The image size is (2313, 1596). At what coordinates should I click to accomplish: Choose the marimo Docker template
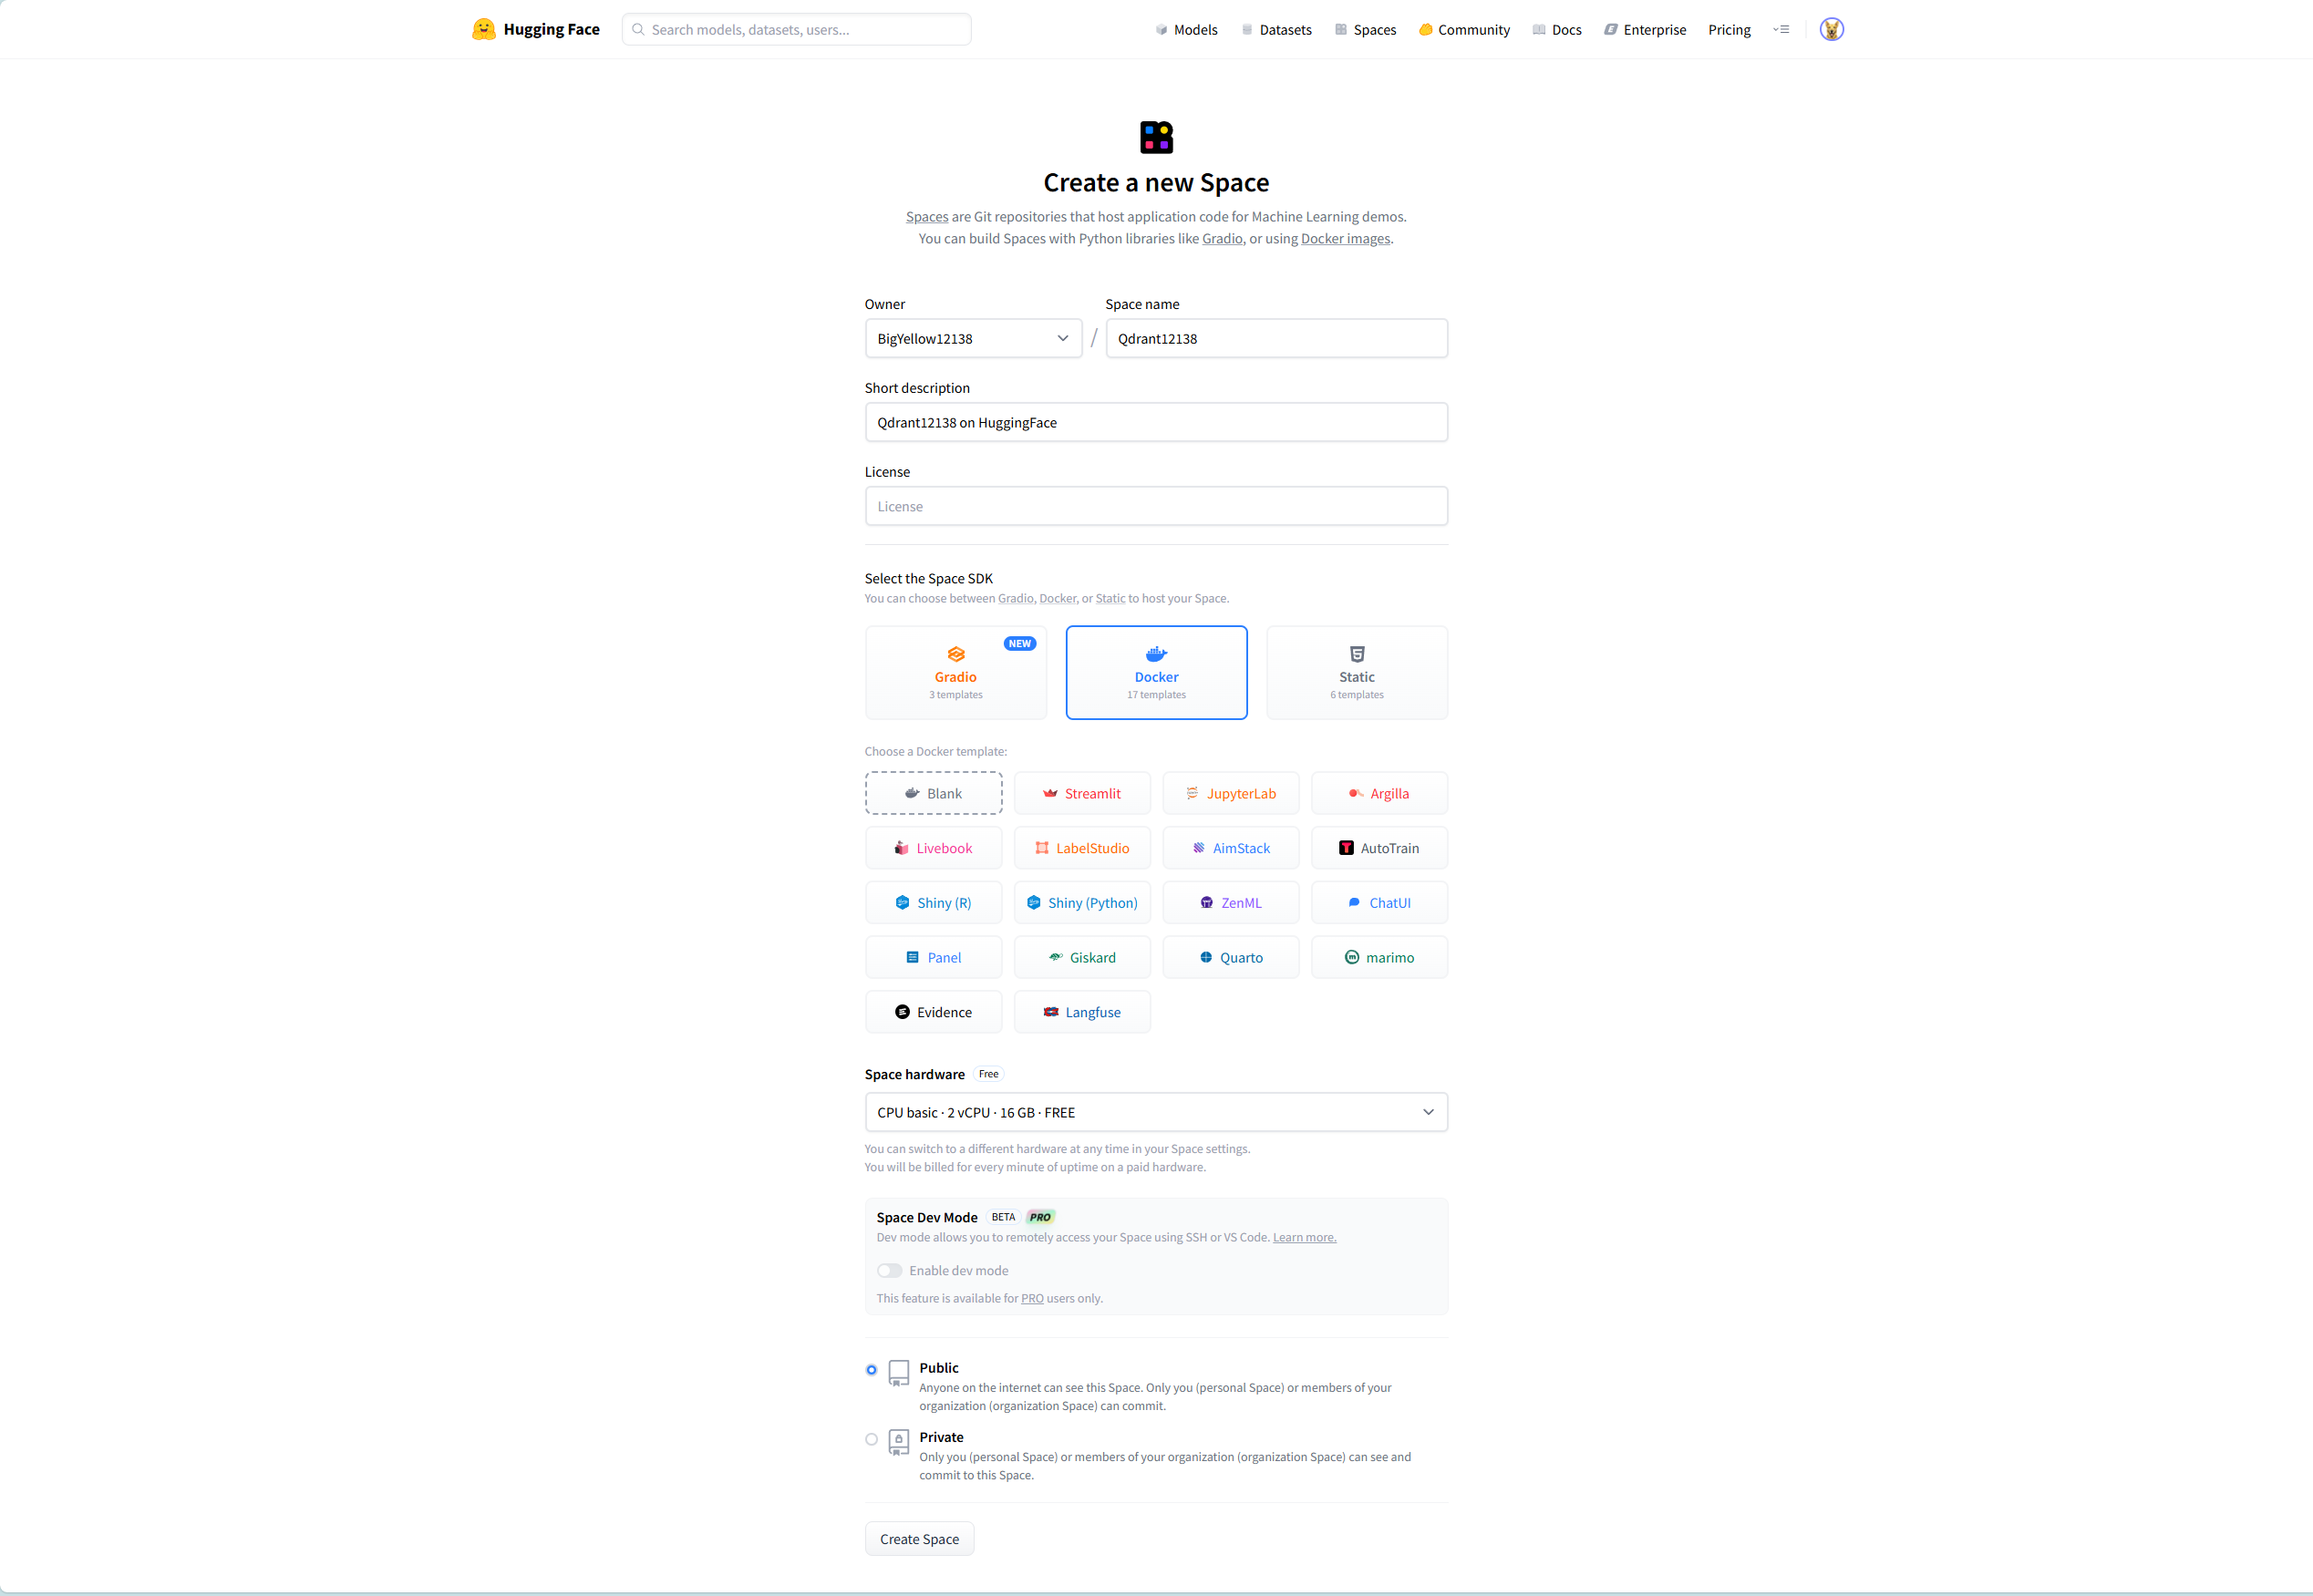pos(1379,957)
